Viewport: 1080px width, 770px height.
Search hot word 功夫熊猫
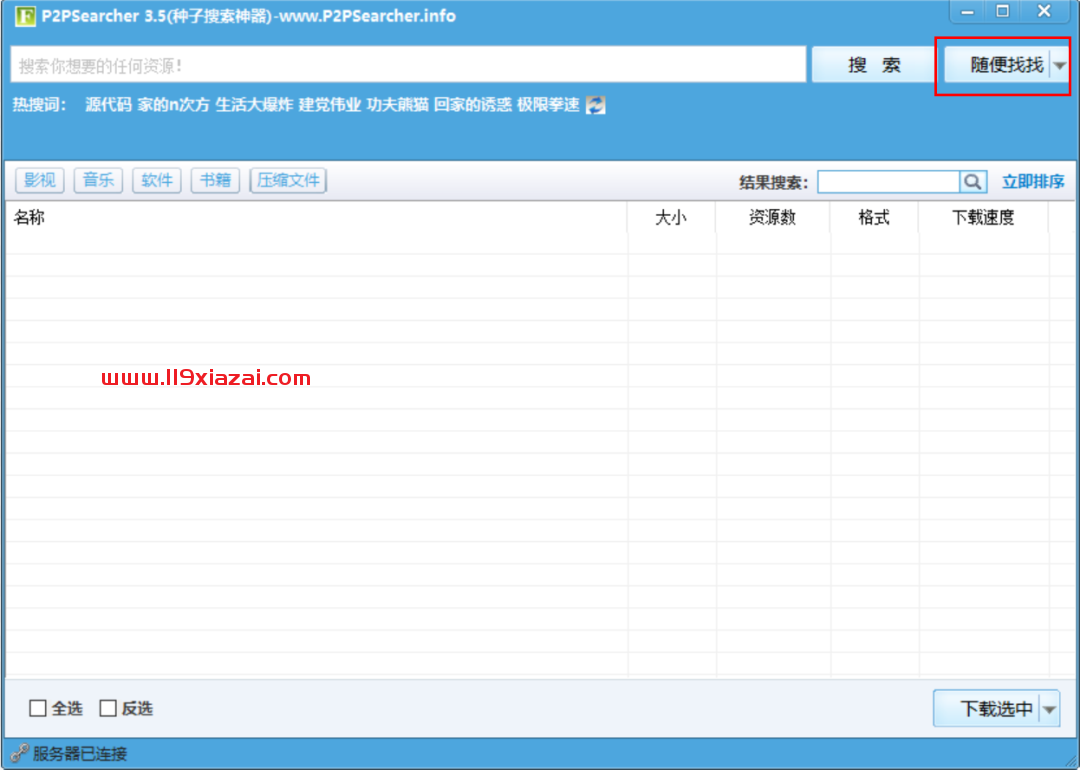(397, 105)
